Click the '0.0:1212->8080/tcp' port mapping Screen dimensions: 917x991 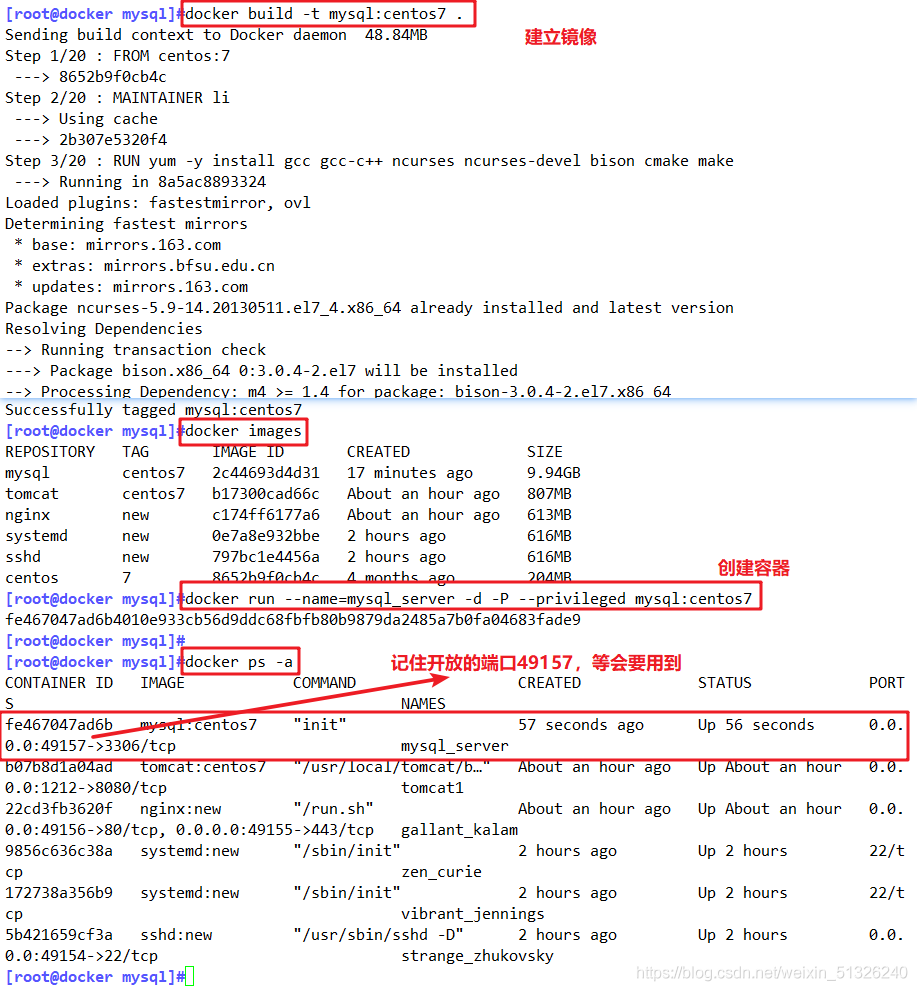pos(86,787)
